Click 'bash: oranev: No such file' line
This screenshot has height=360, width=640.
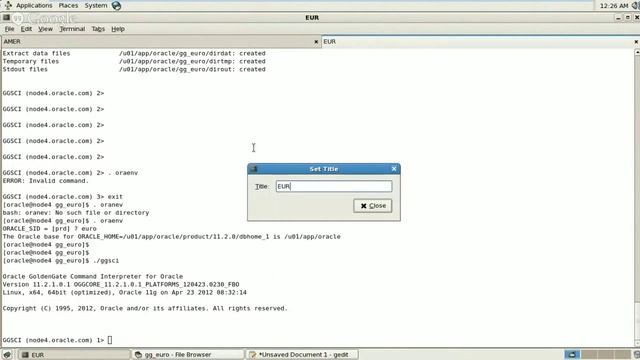76,213
